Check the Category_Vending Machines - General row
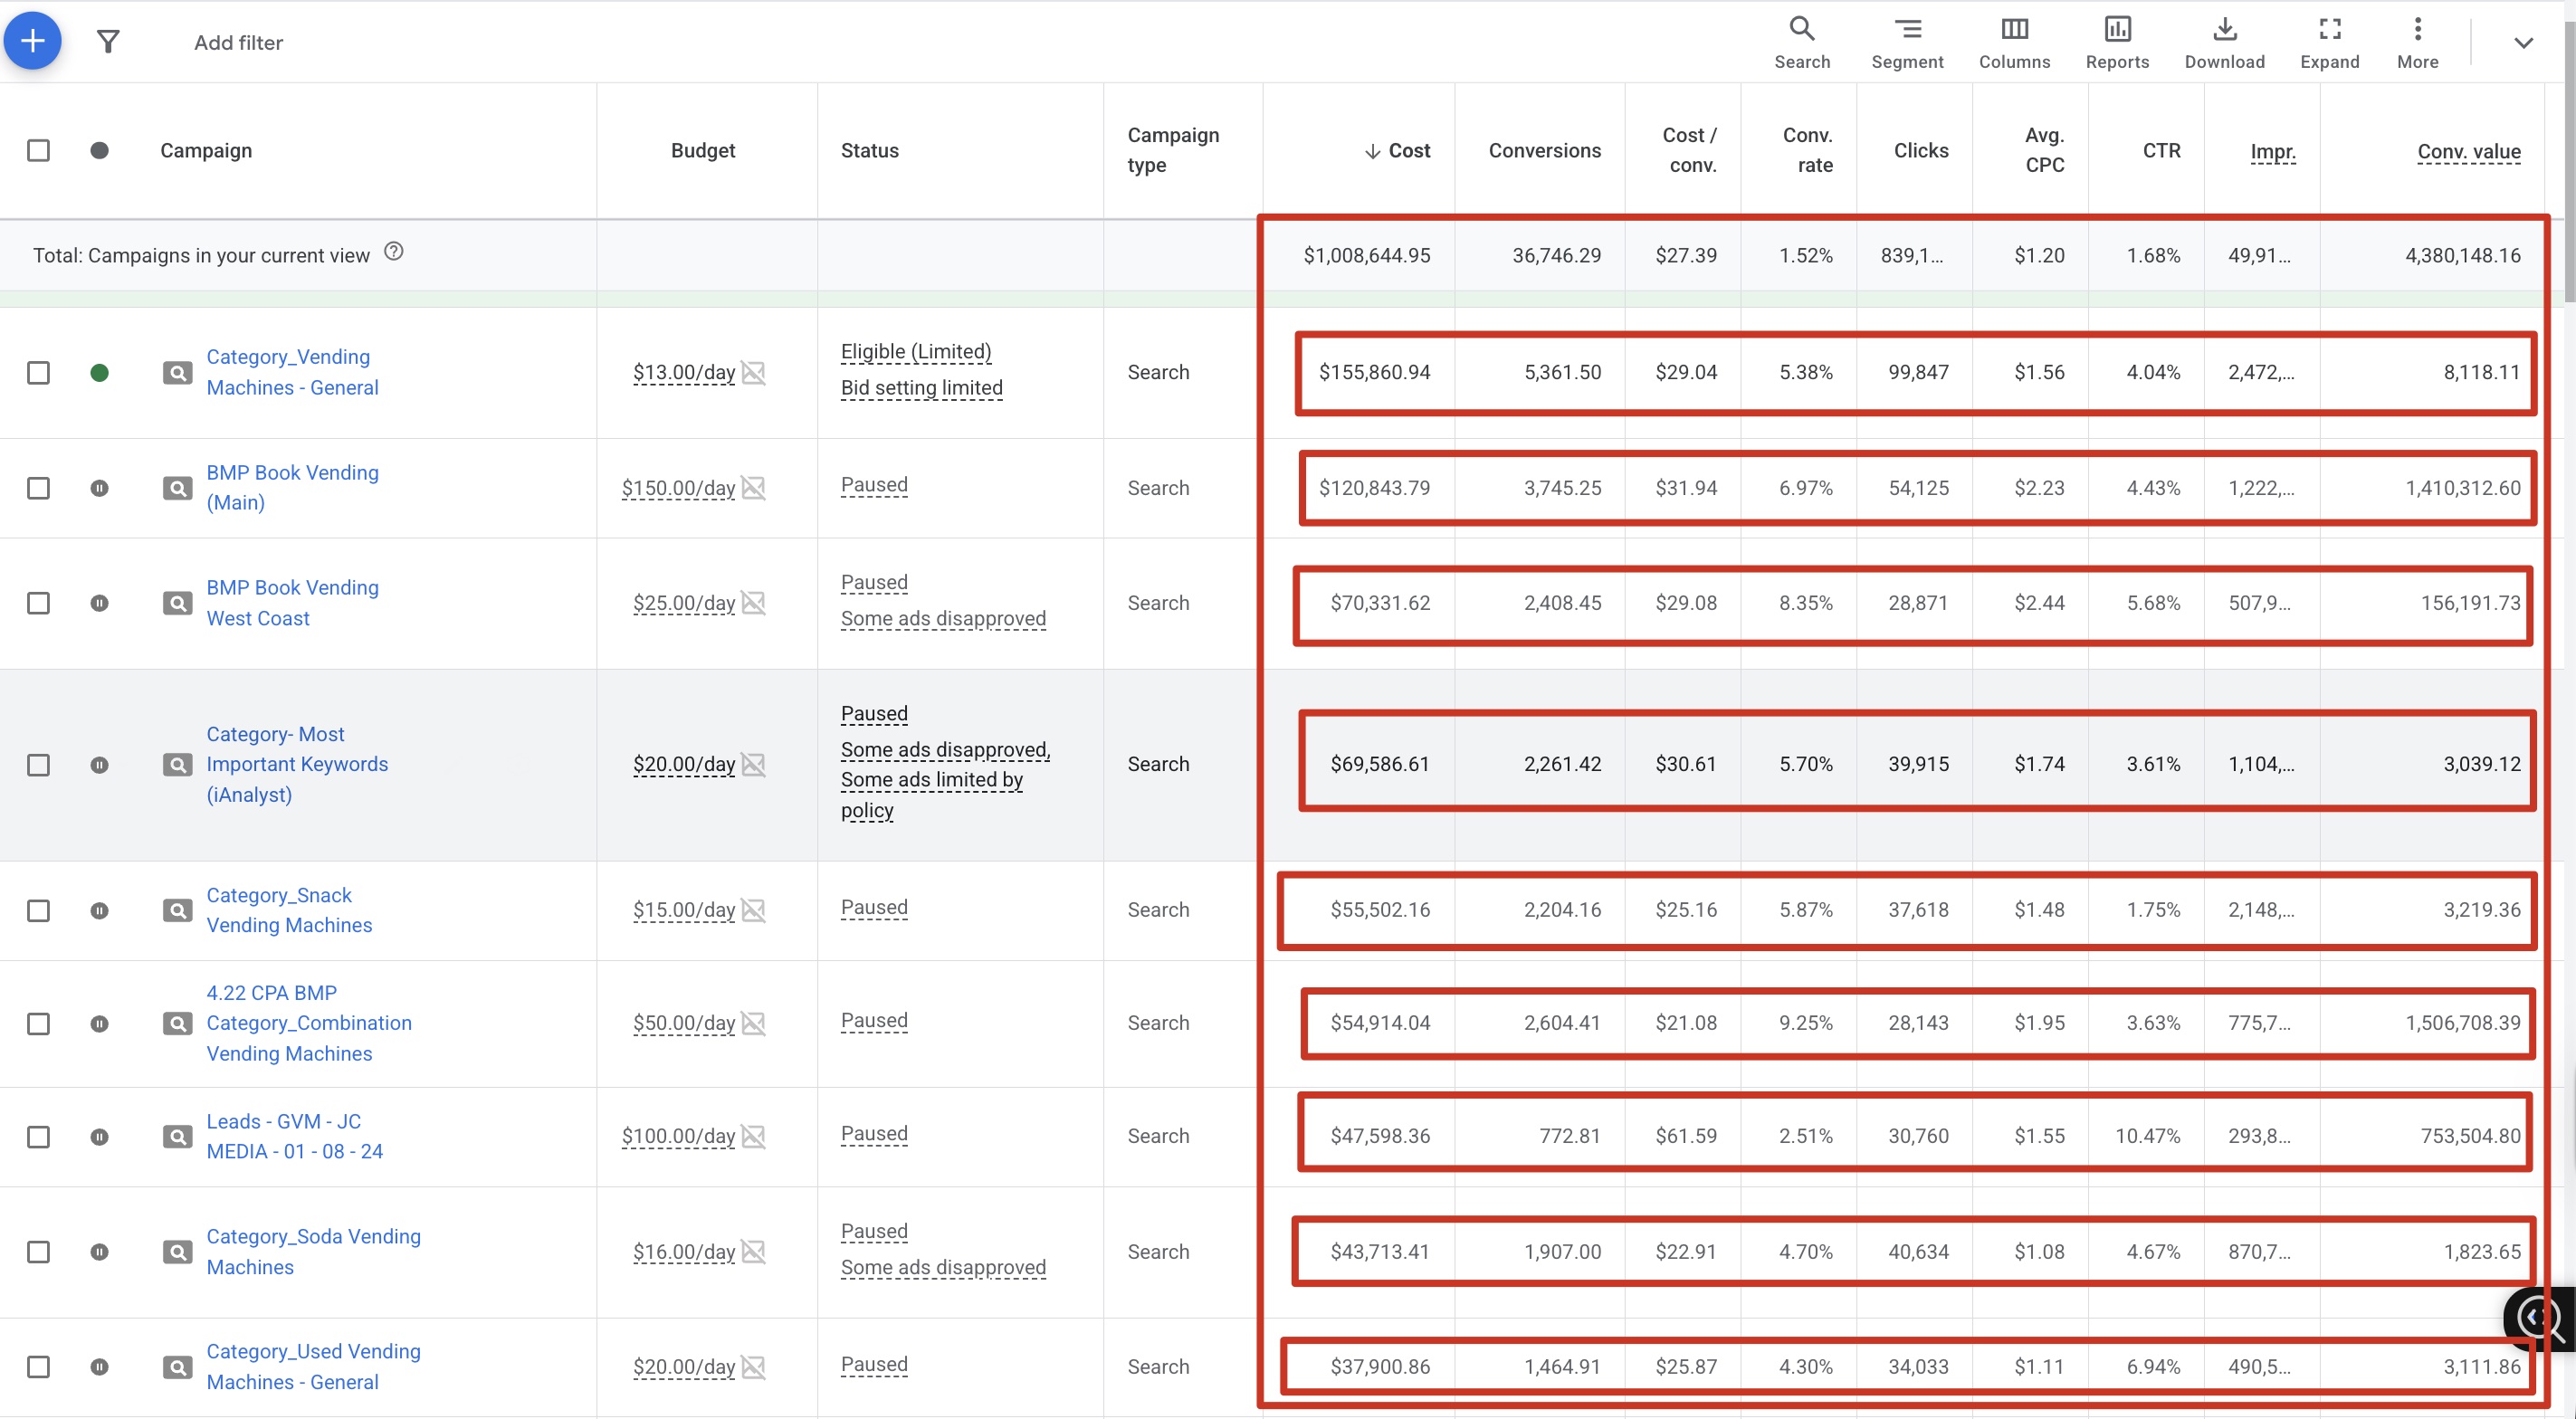2576x1419 pixels. (x=38, y=373)
